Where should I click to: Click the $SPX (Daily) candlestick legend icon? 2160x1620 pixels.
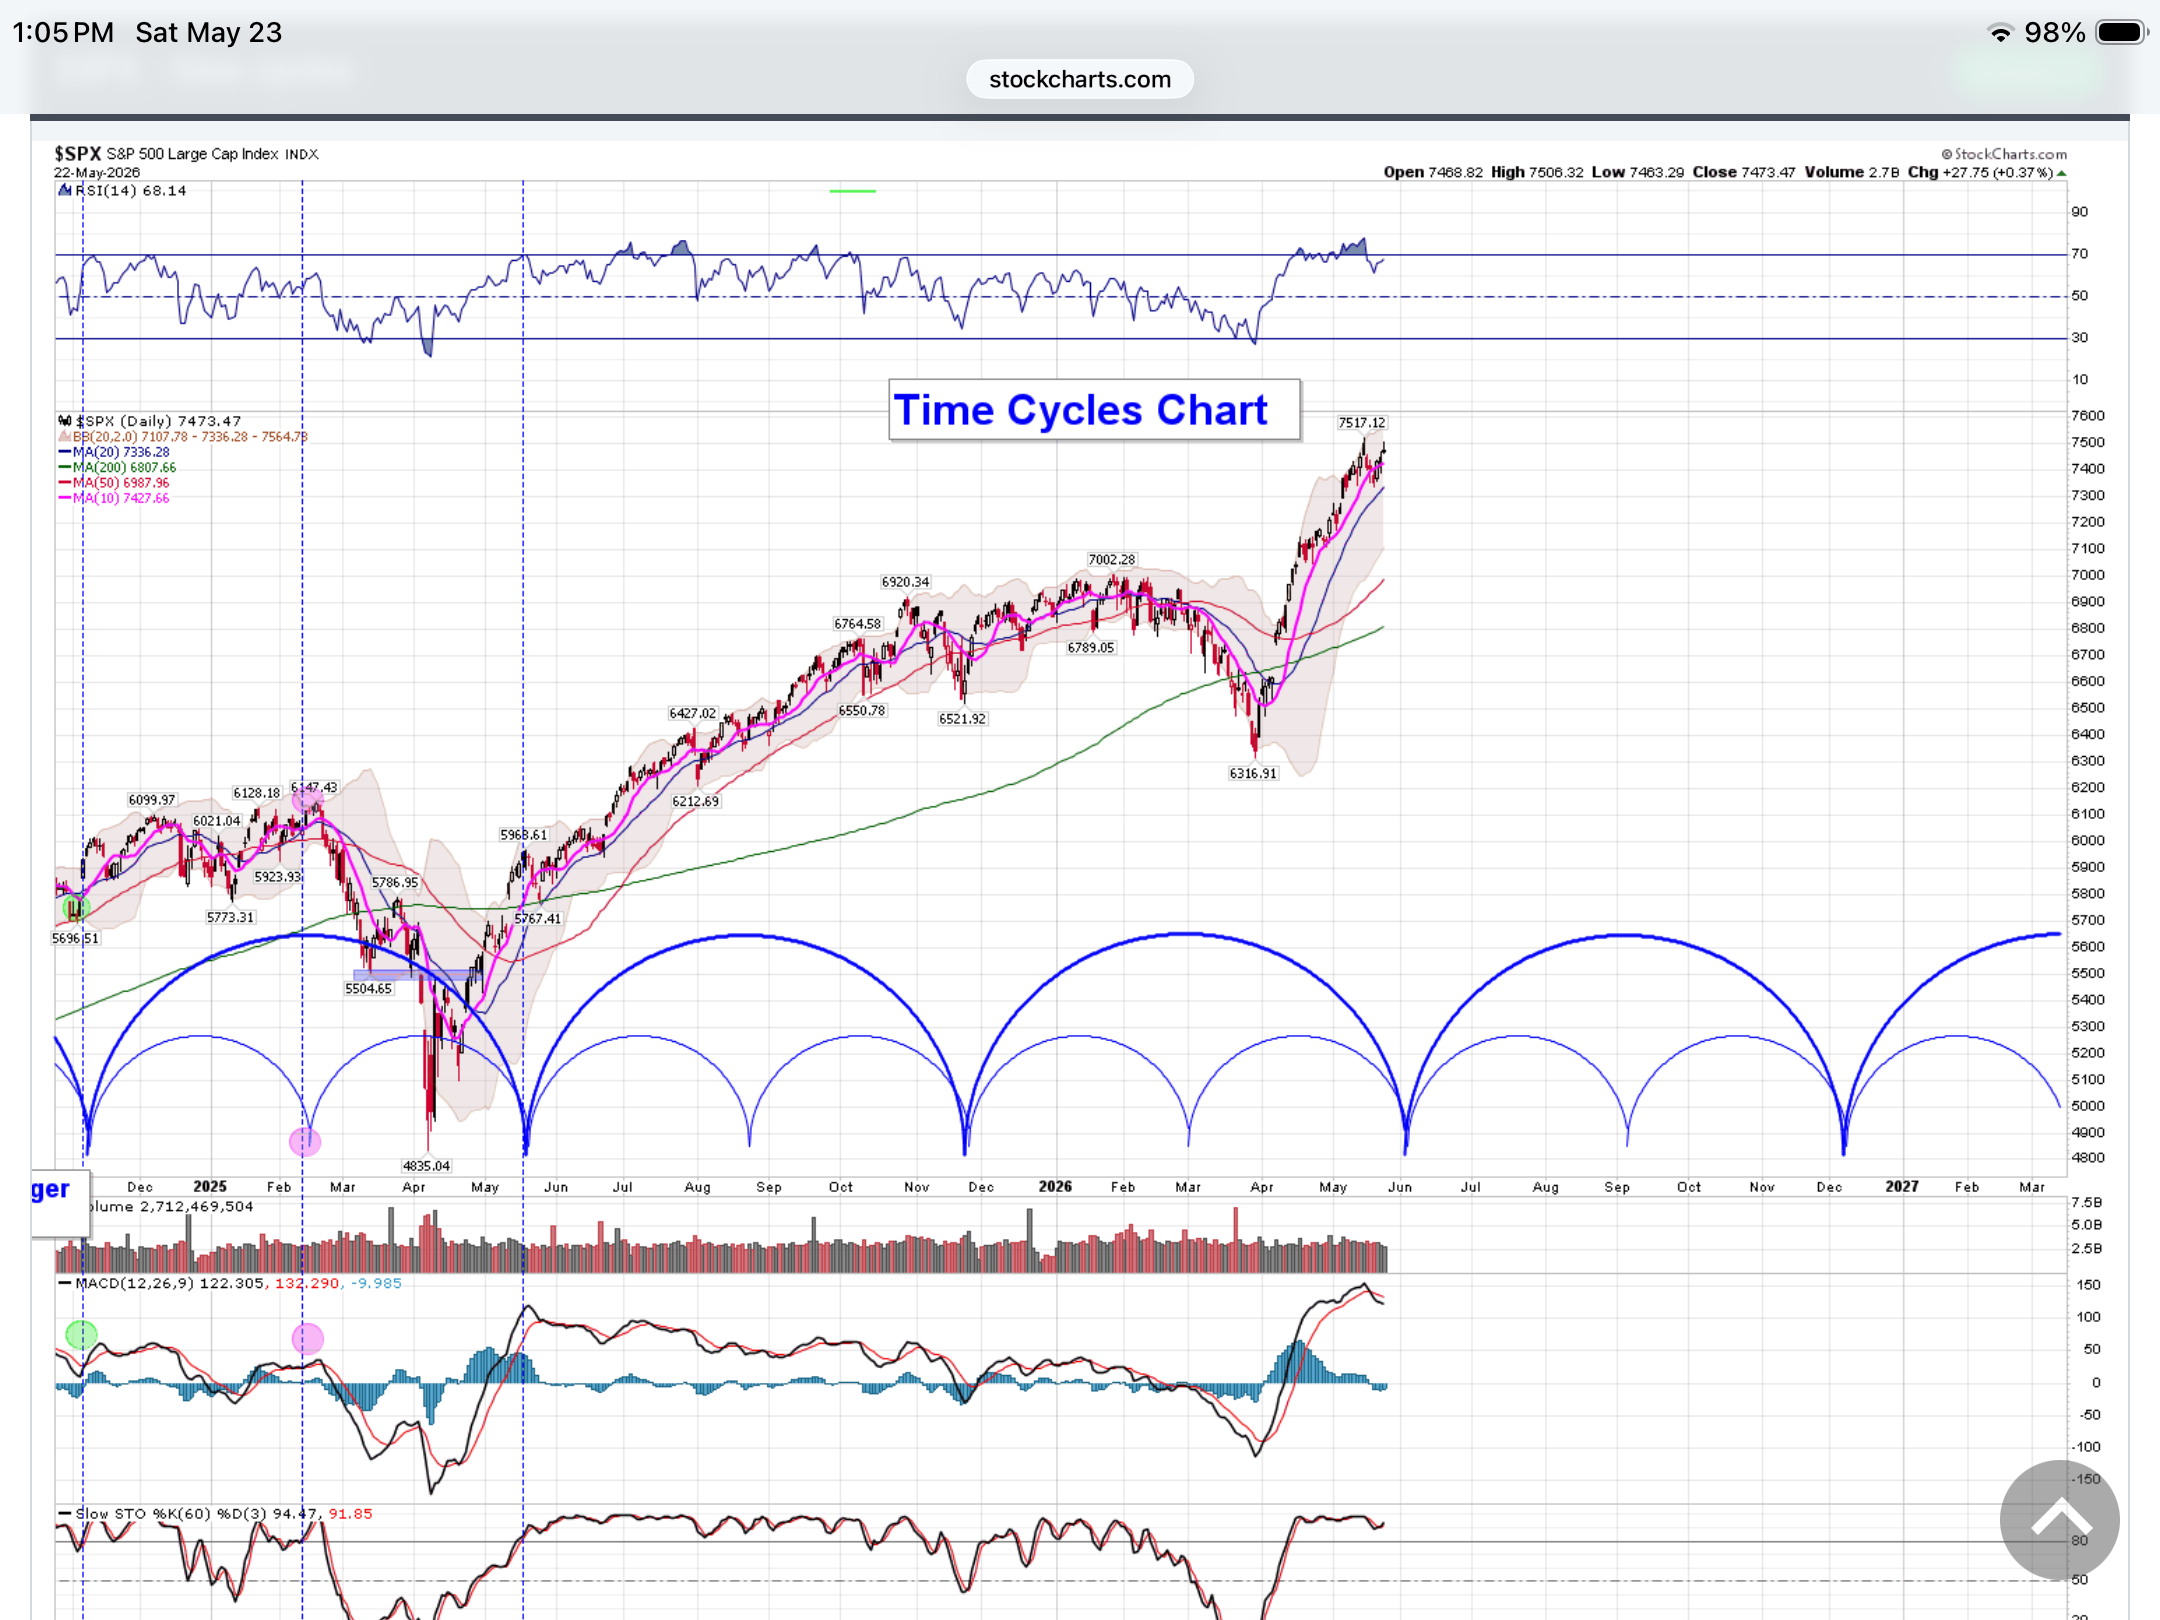pyautogui.click(x=65, y=421)
